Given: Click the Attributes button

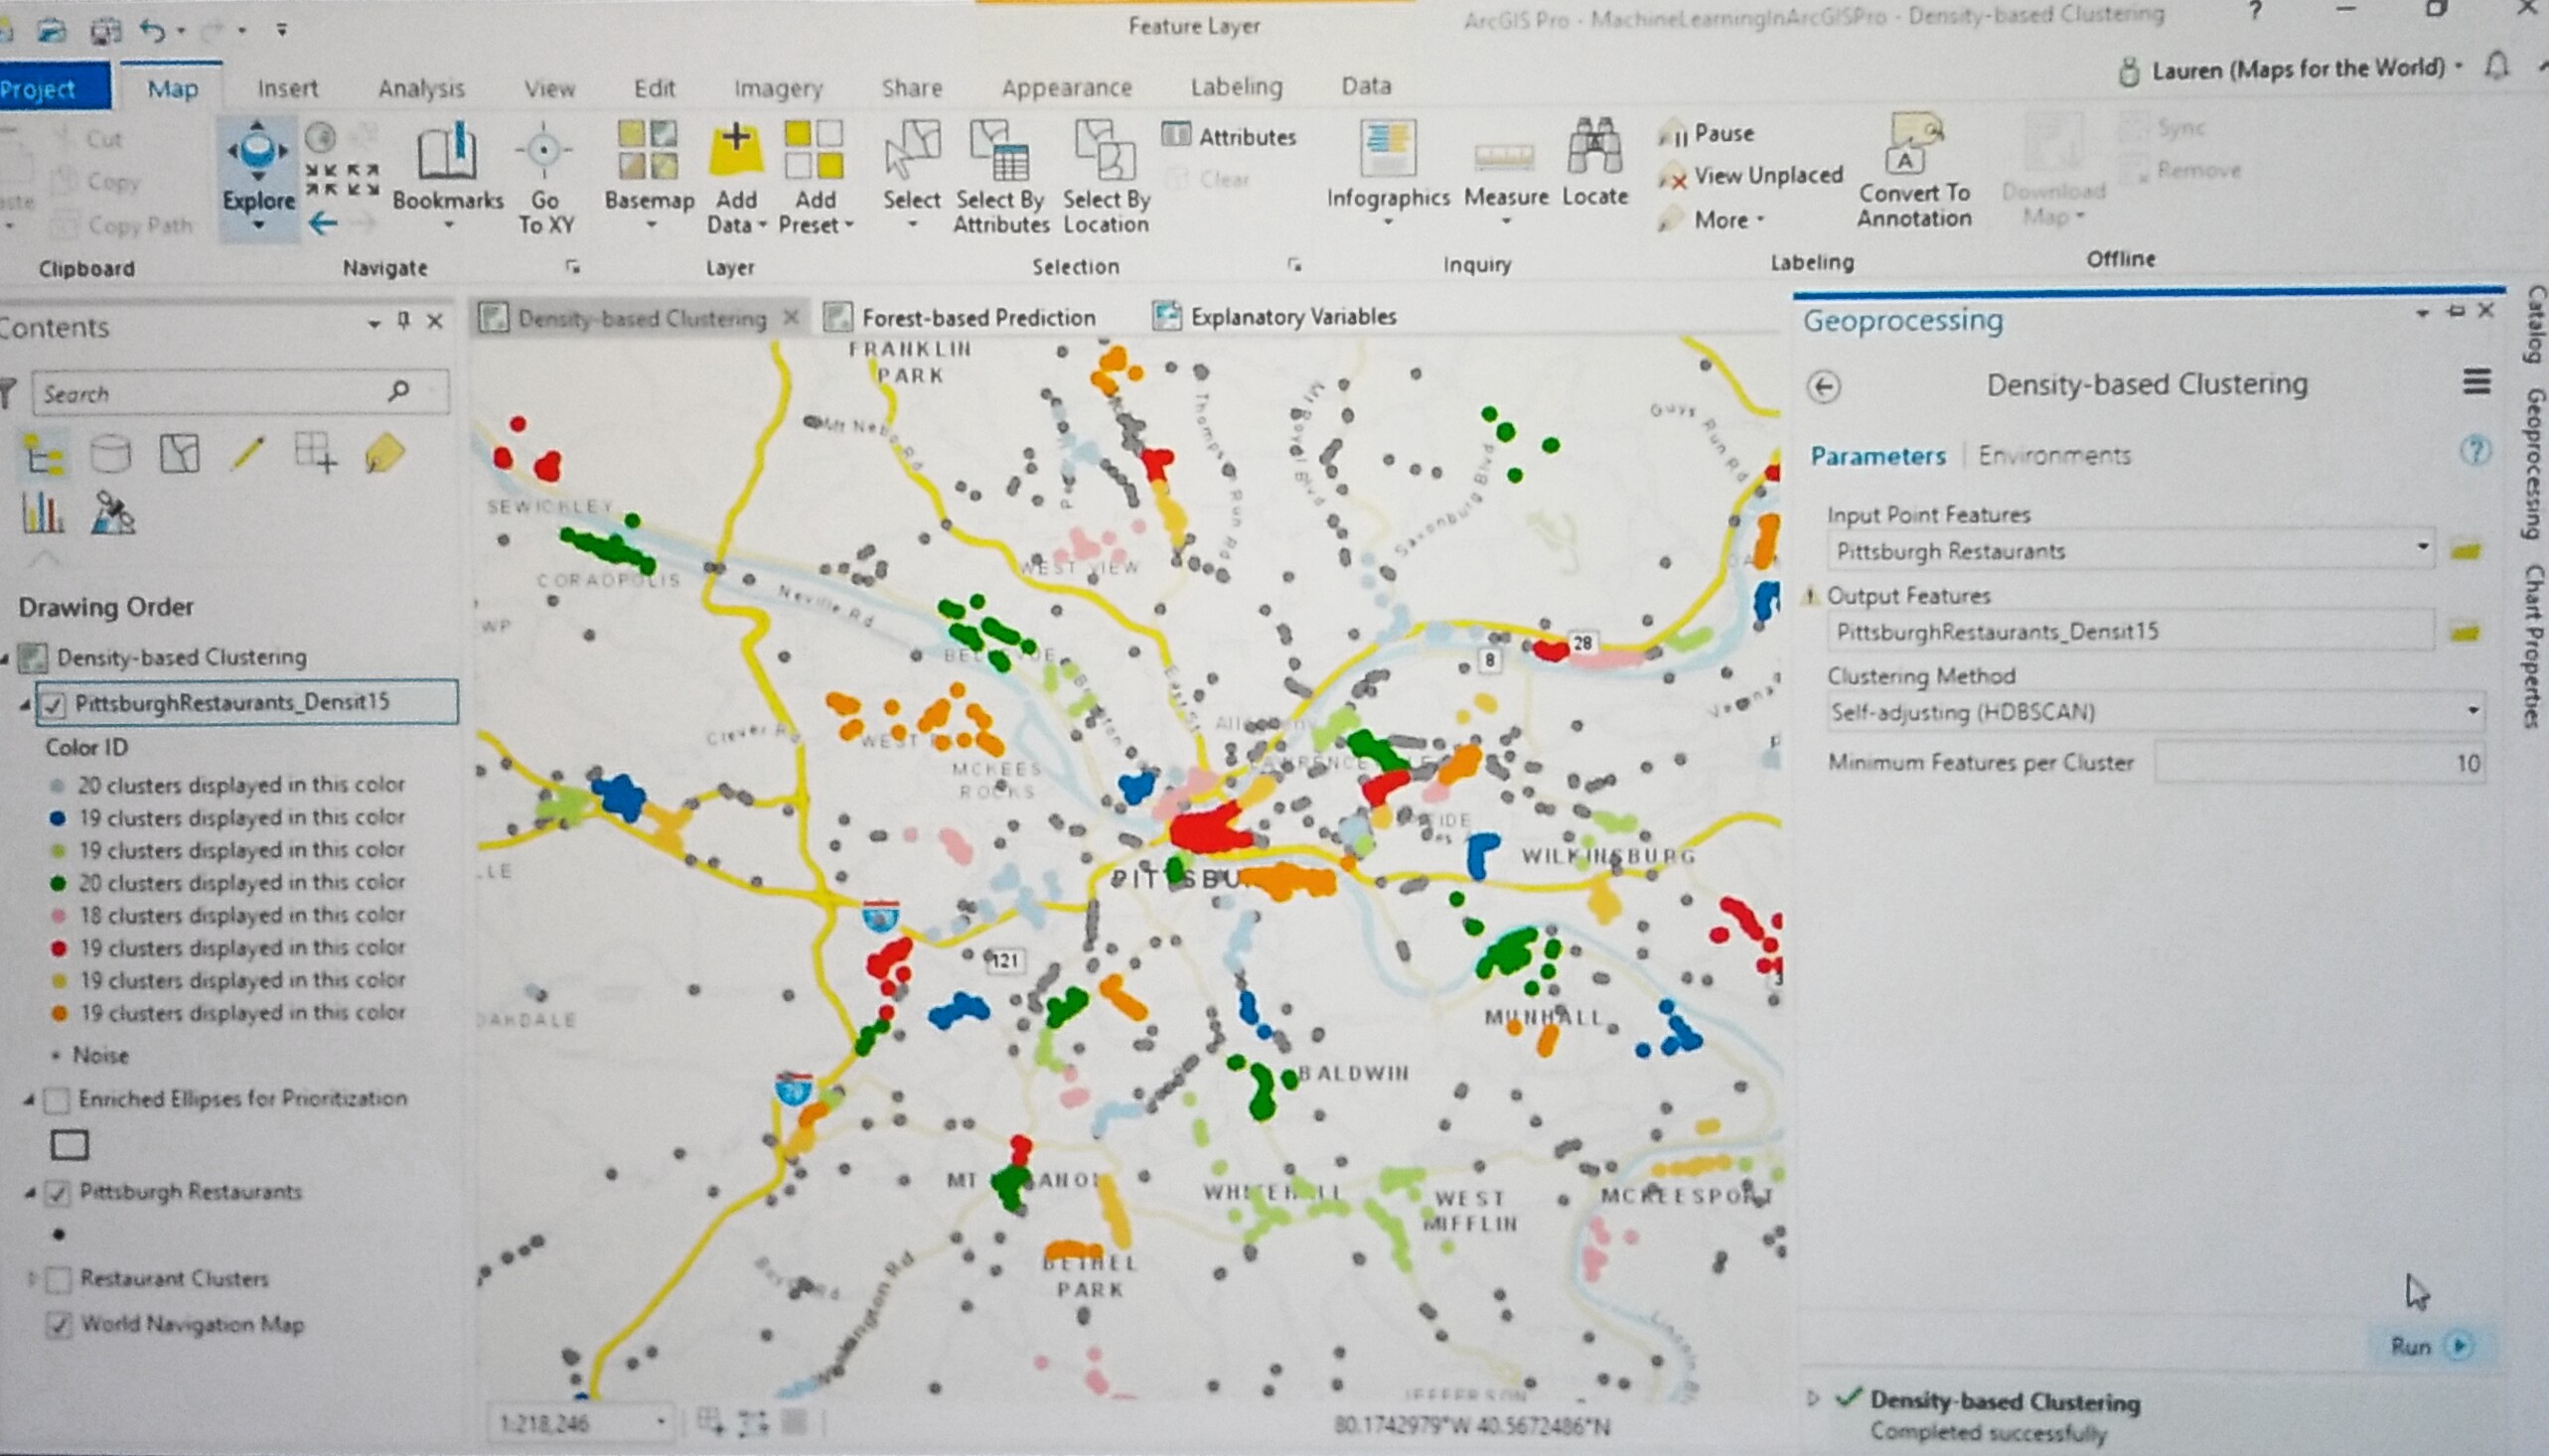Looking at the screenshot, I should [x=1229, y=136].
